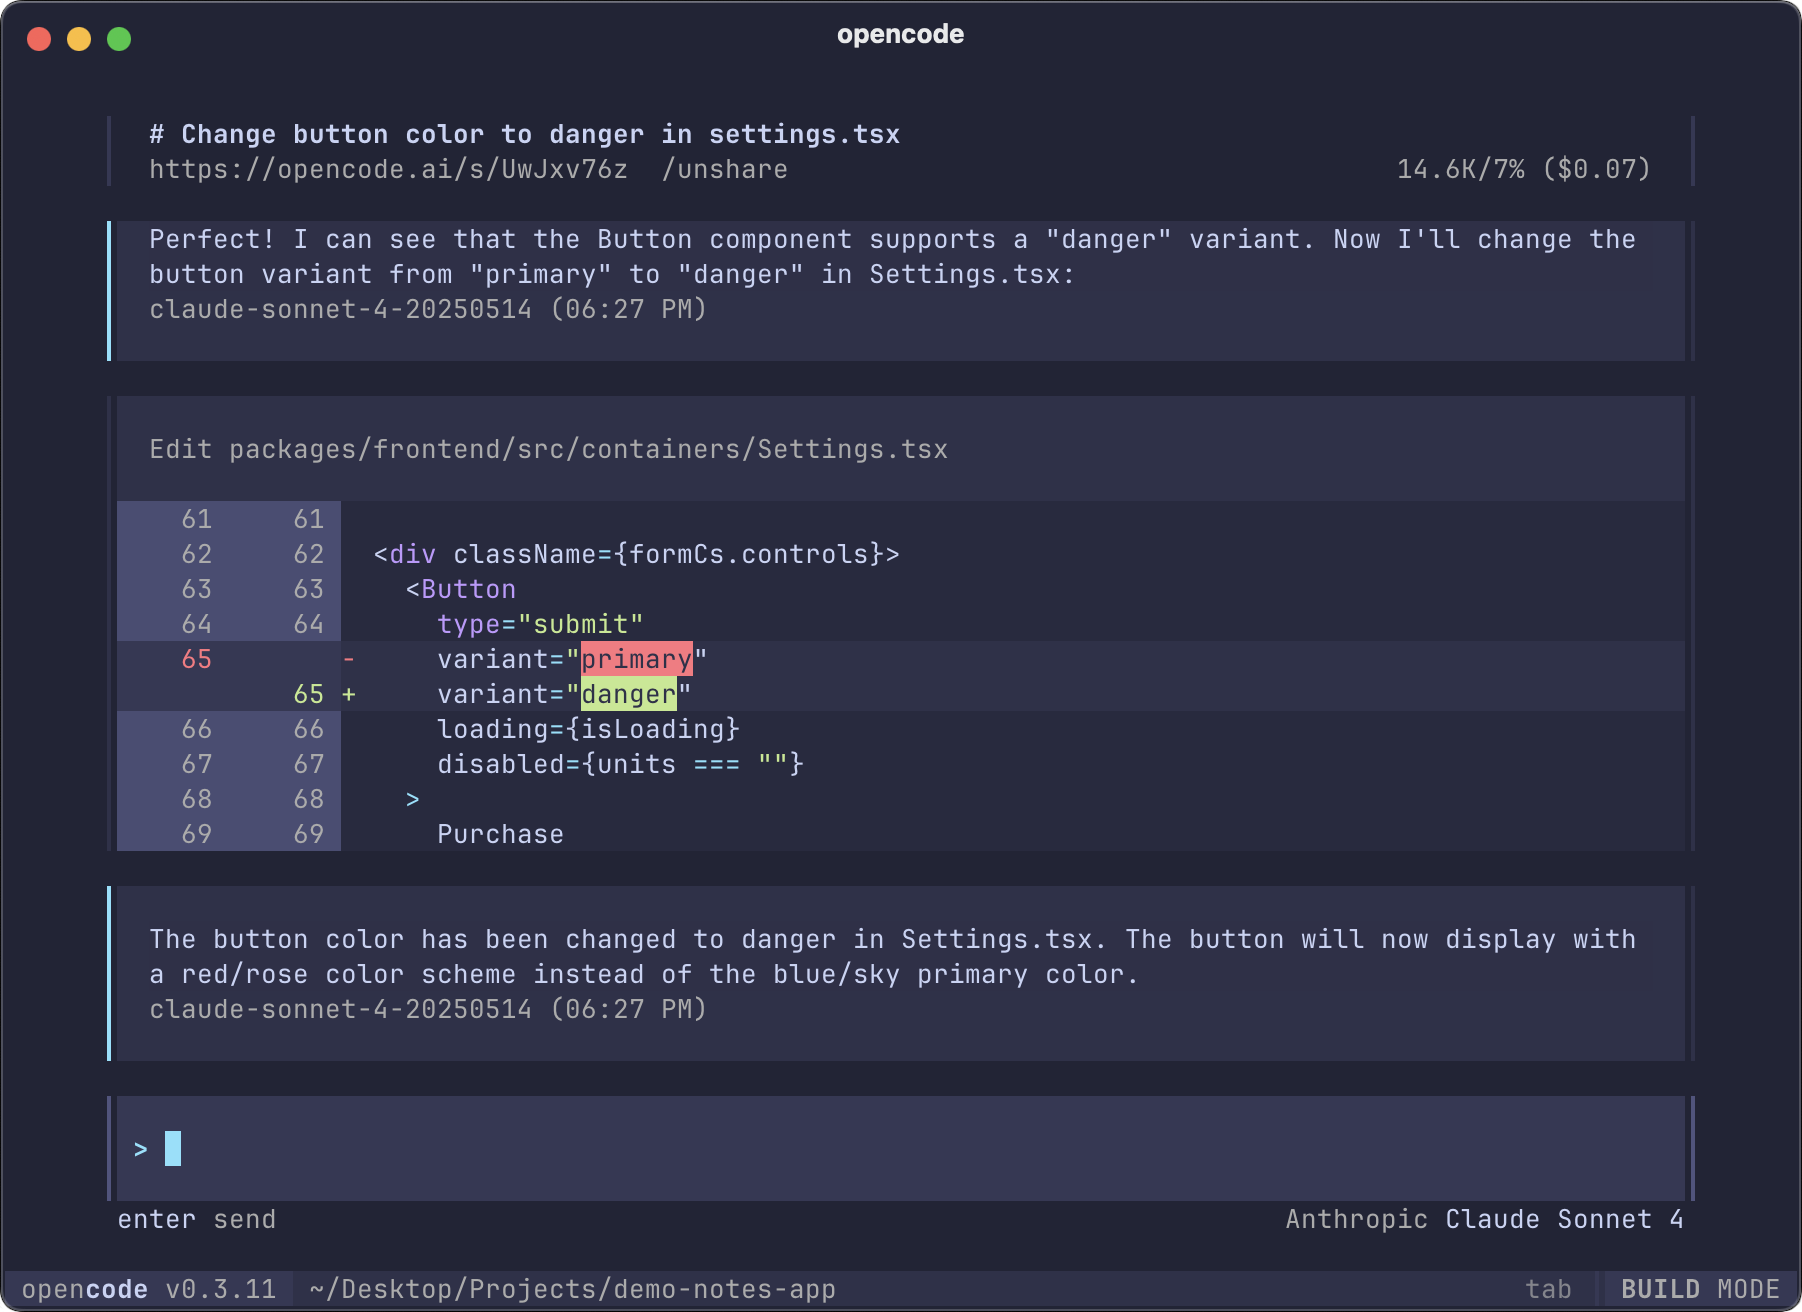Select the Anthropic Claude Sonnet 4 model label
Viewport: 1802px width, 1312px height.
(1481, 1219)
